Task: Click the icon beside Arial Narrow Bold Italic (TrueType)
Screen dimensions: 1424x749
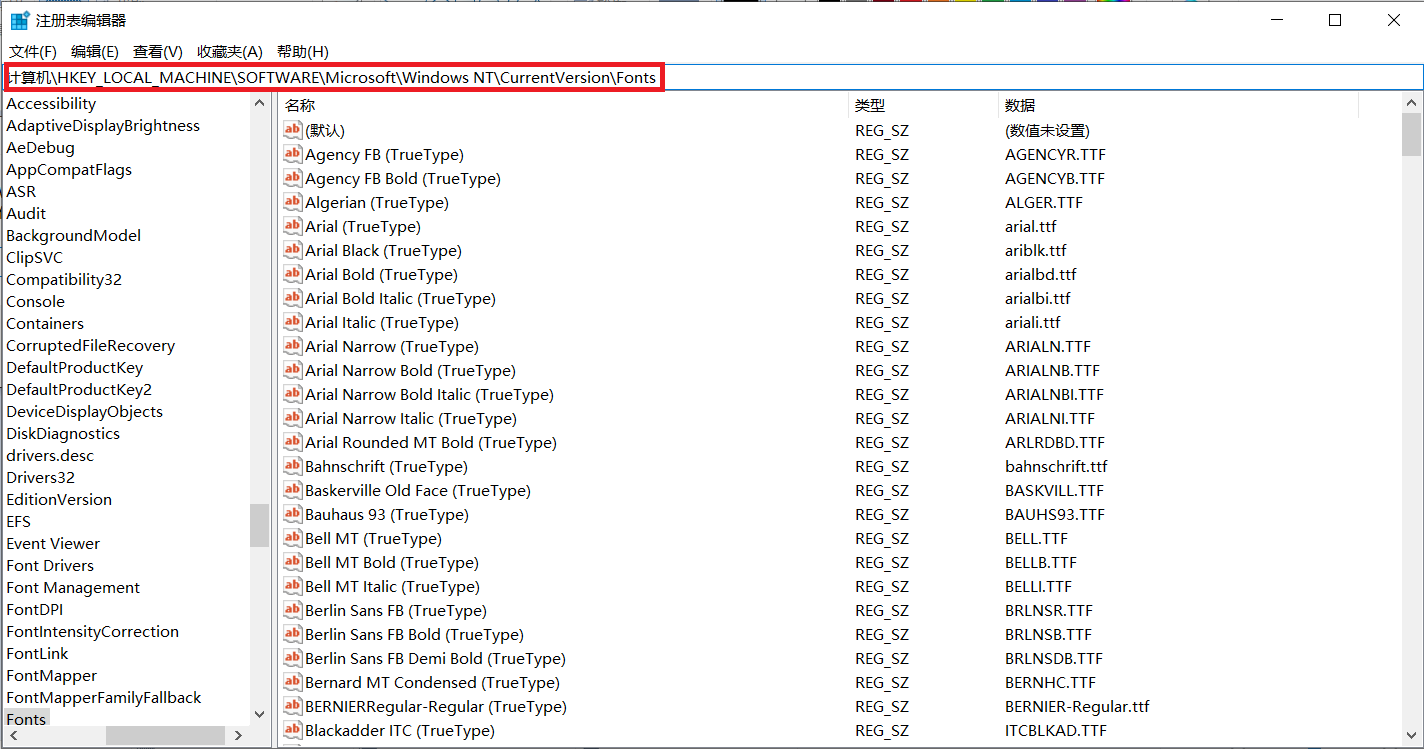Action: tap(292, 394)
